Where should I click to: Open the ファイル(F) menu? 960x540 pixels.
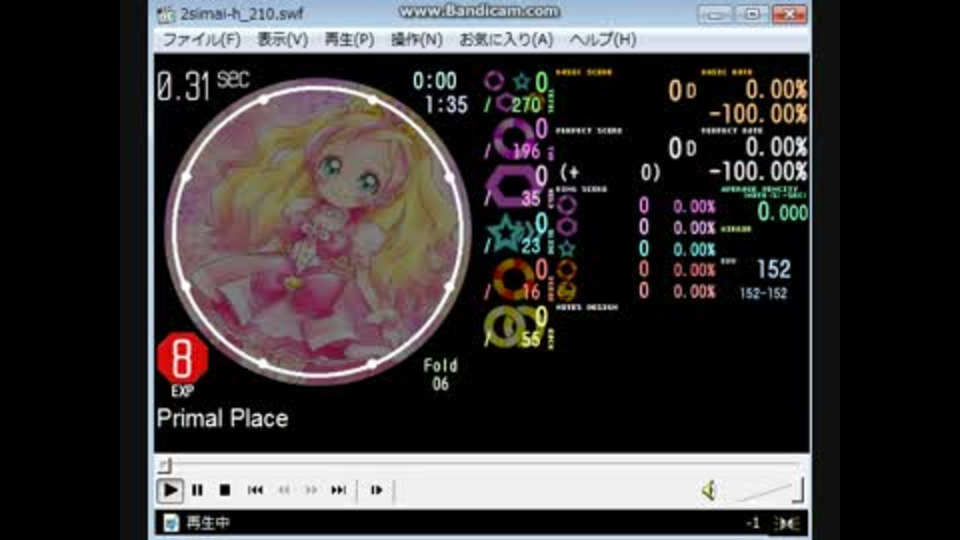point(201,40)
